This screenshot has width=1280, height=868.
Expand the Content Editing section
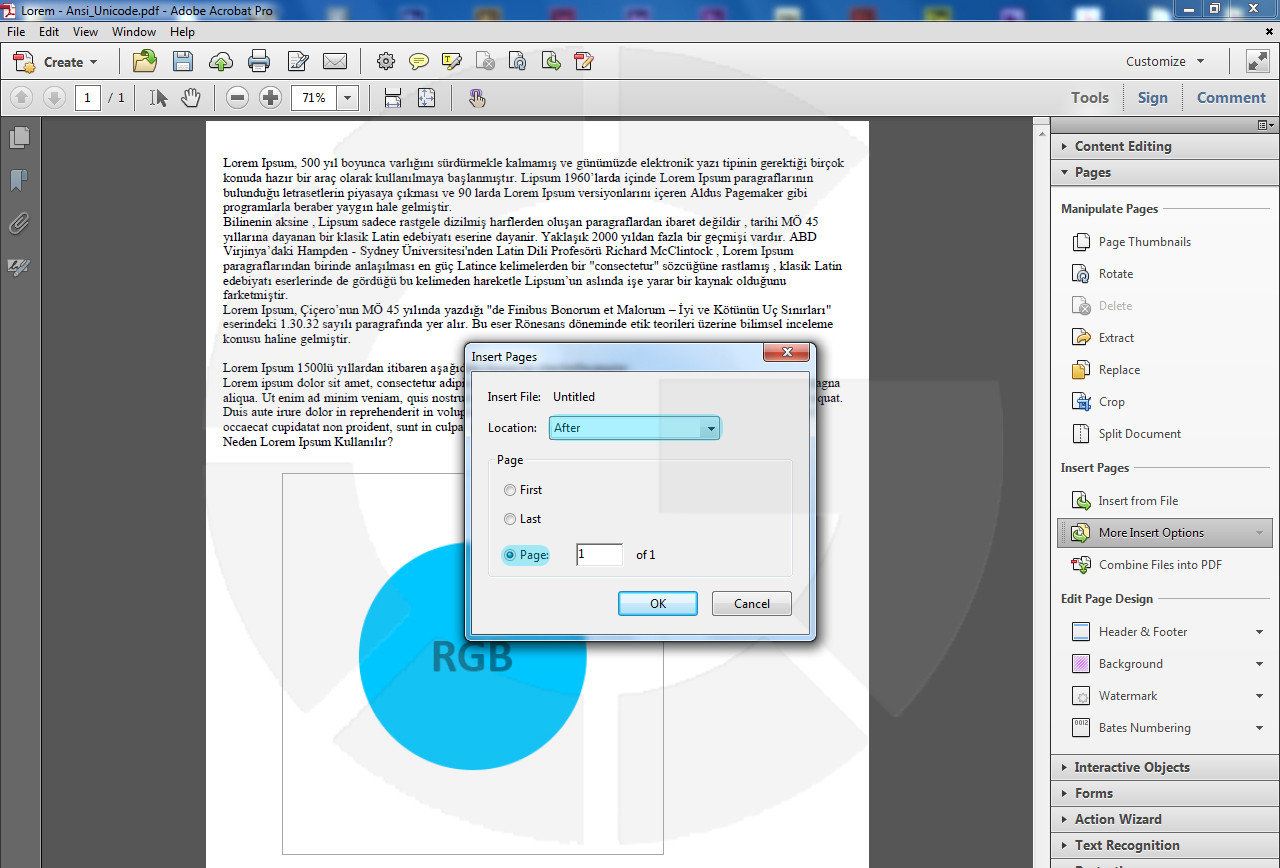[x=1165, y=146]
